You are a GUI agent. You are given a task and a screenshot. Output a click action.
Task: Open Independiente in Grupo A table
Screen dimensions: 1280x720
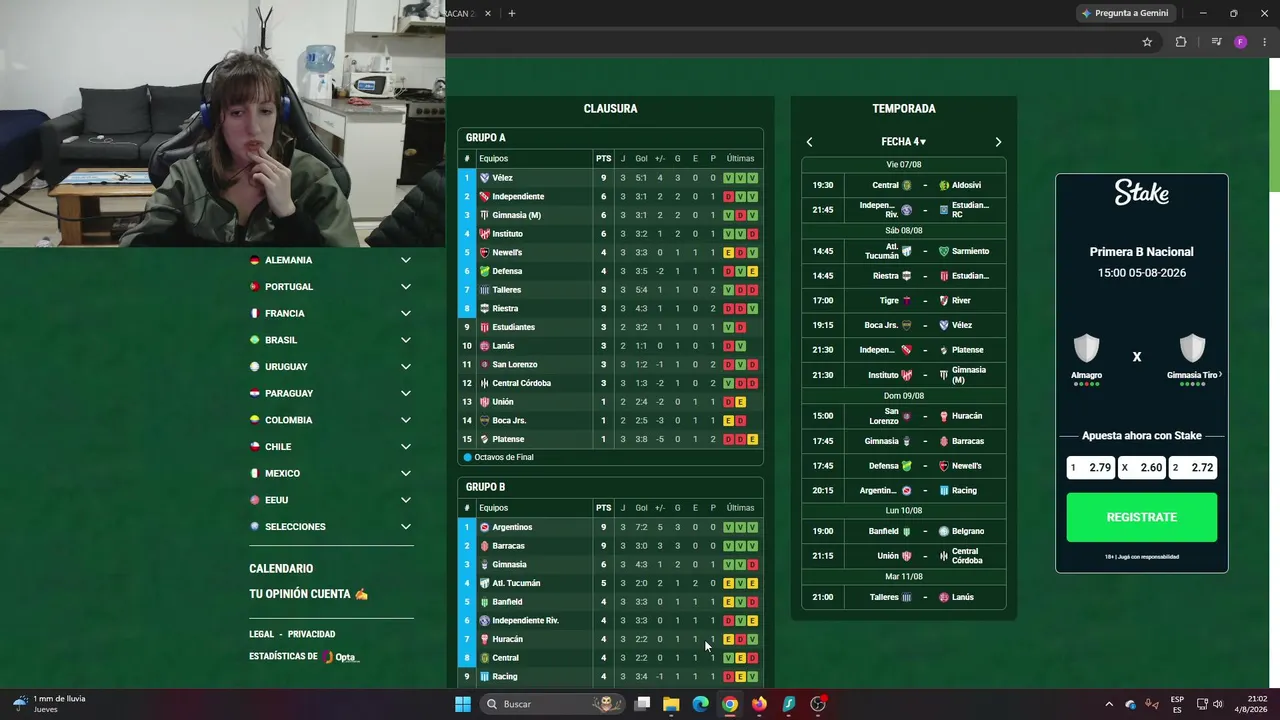click(610, 197)
